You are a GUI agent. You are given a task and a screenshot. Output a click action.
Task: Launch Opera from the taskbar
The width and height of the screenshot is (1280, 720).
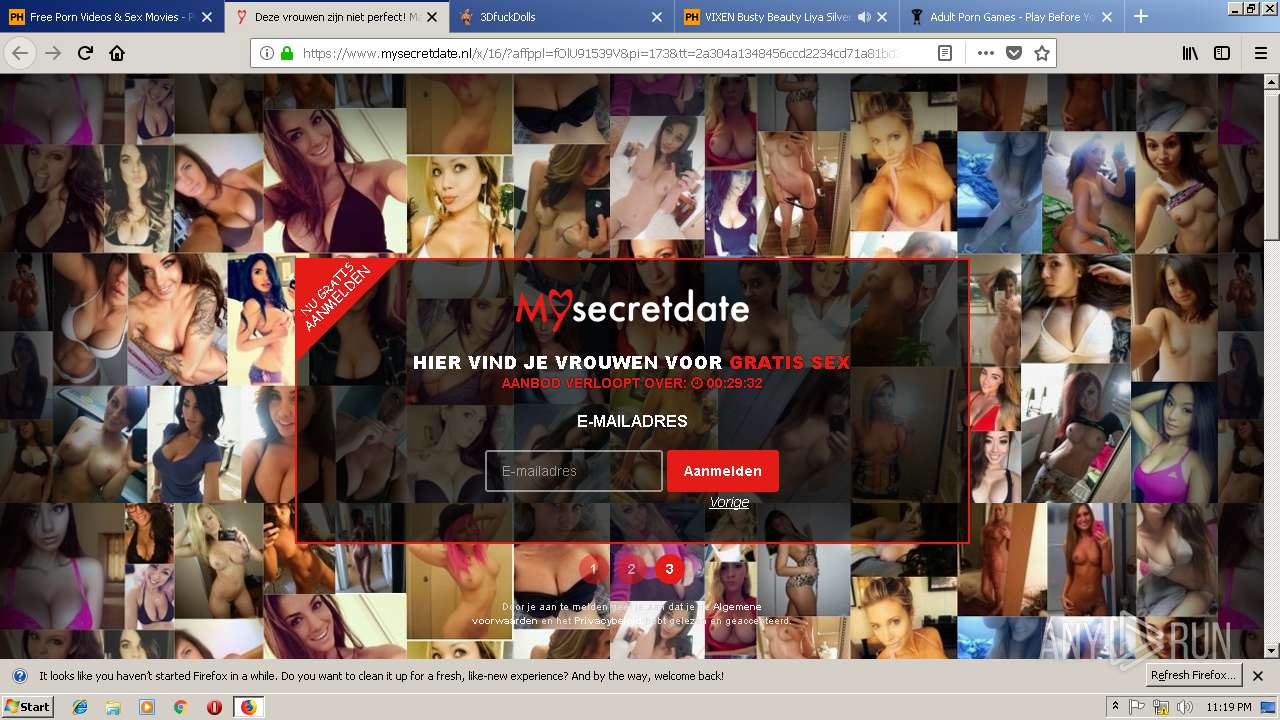point(214,707)
